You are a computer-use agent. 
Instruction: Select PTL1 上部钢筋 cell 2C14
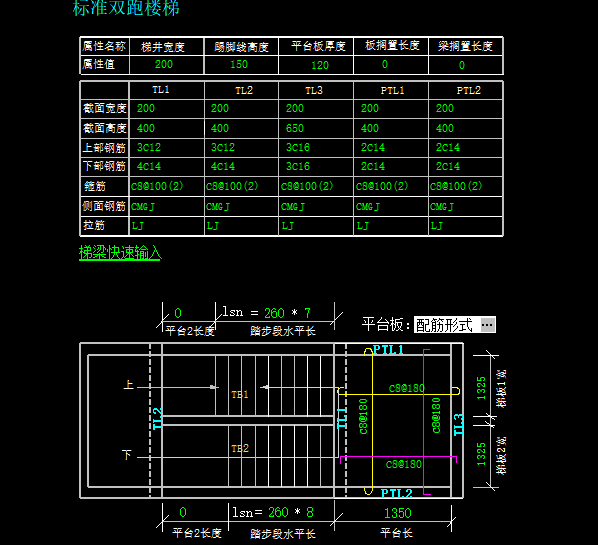[373, 147]
